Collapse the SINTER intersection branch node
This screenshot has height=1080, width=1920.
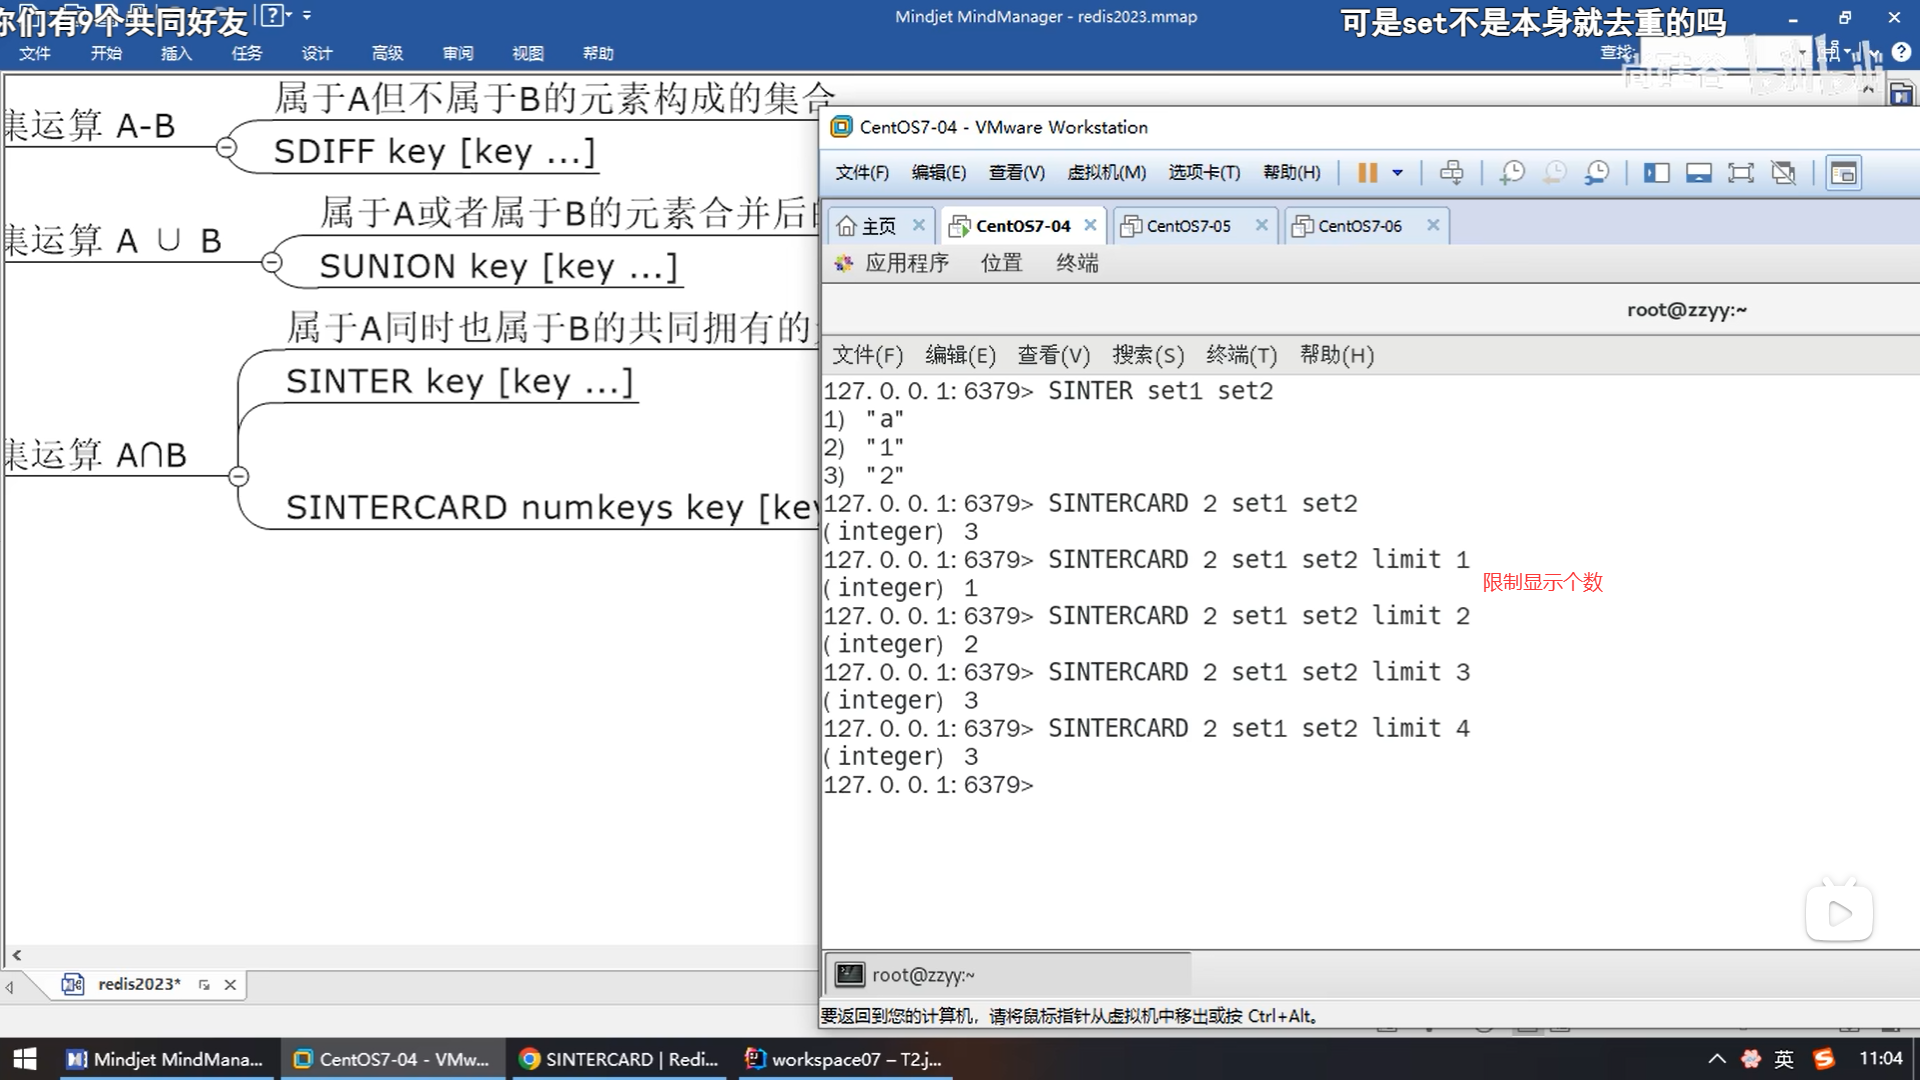click(x=238, y=477)
